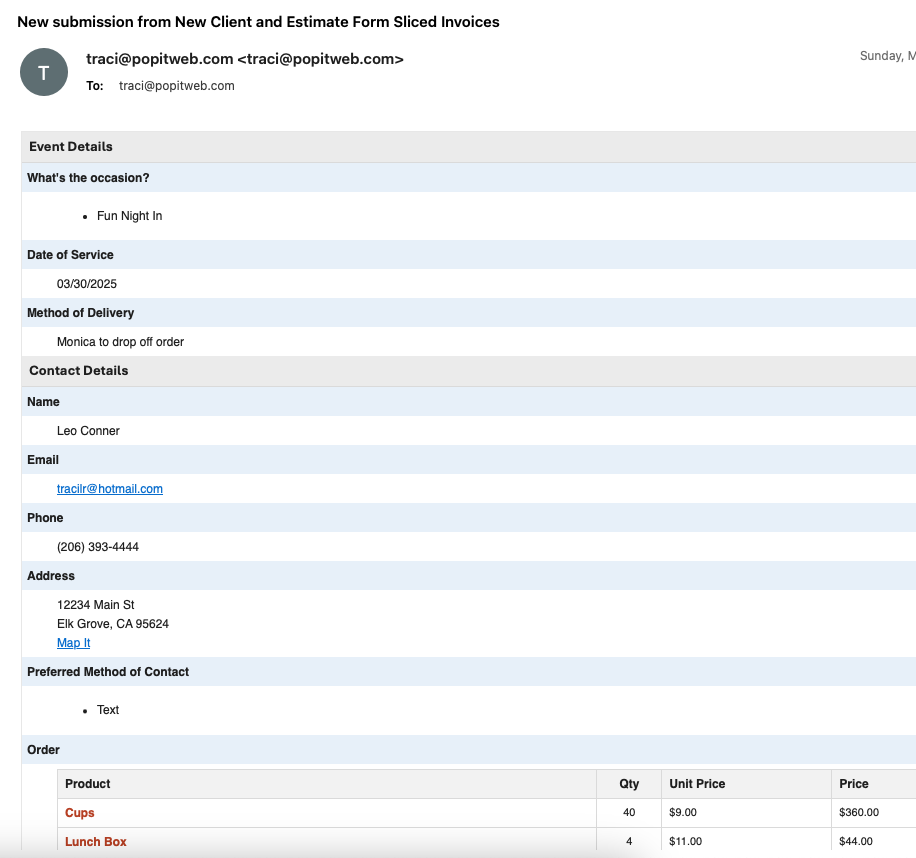
Task: Click the Fun Night In occasion item
Action: [129, 216]
